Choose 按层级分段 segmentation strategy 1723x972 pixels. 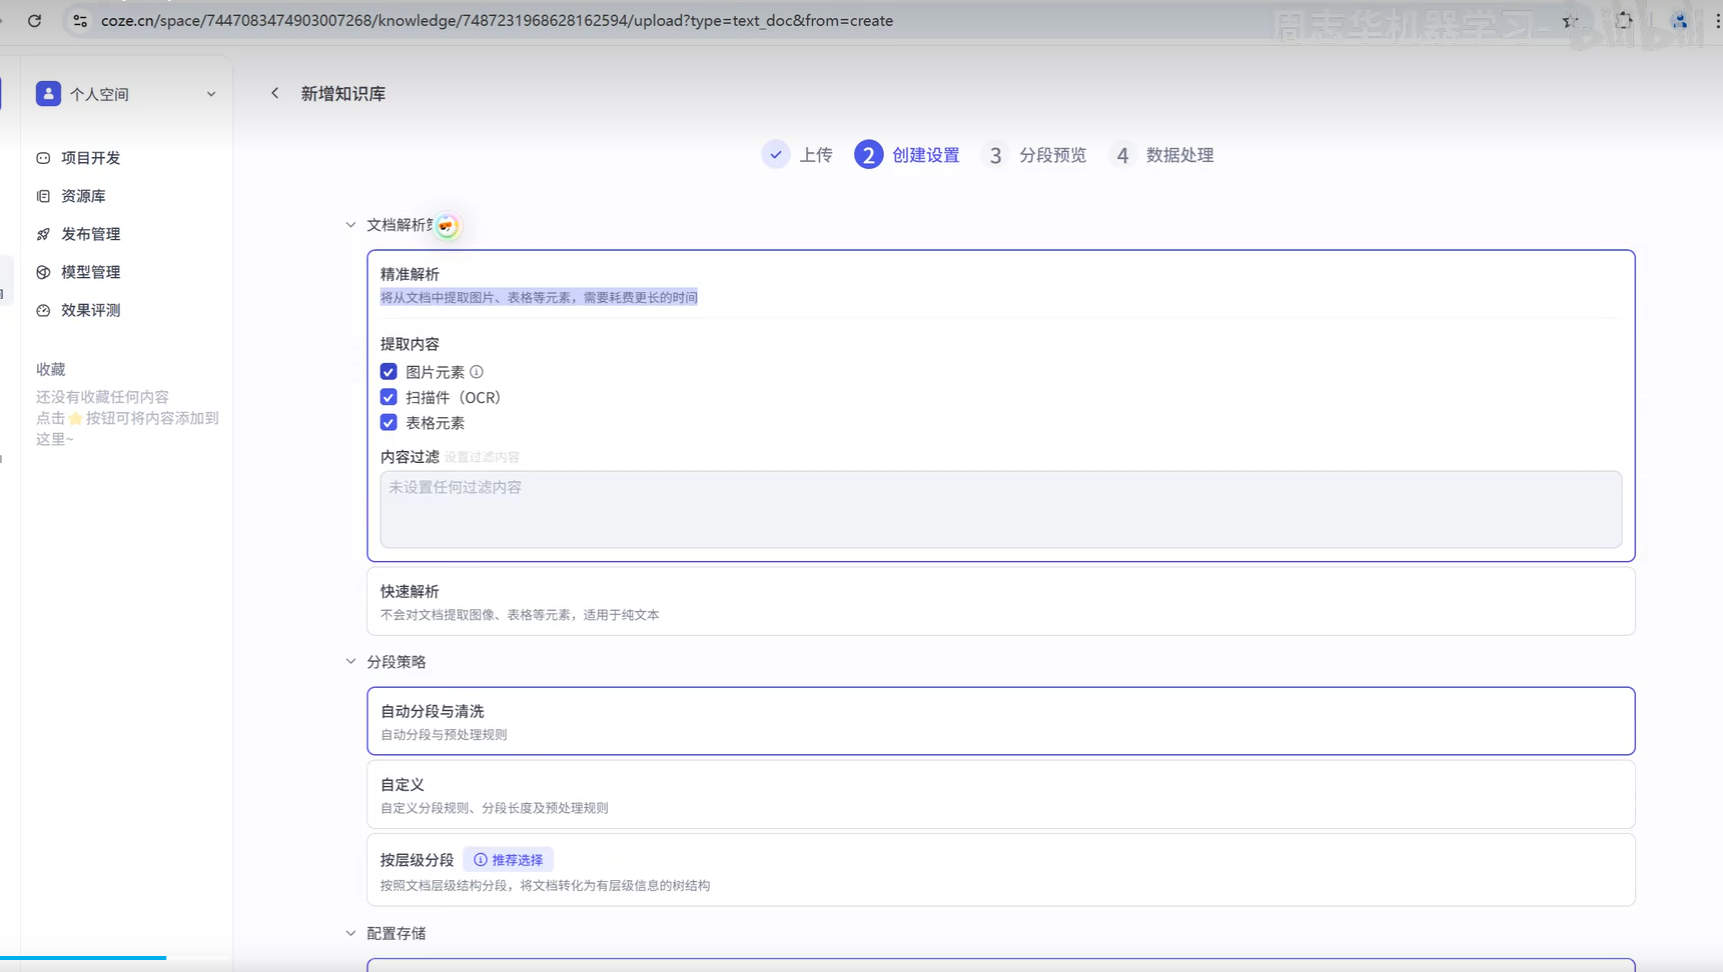(1000, 870)
